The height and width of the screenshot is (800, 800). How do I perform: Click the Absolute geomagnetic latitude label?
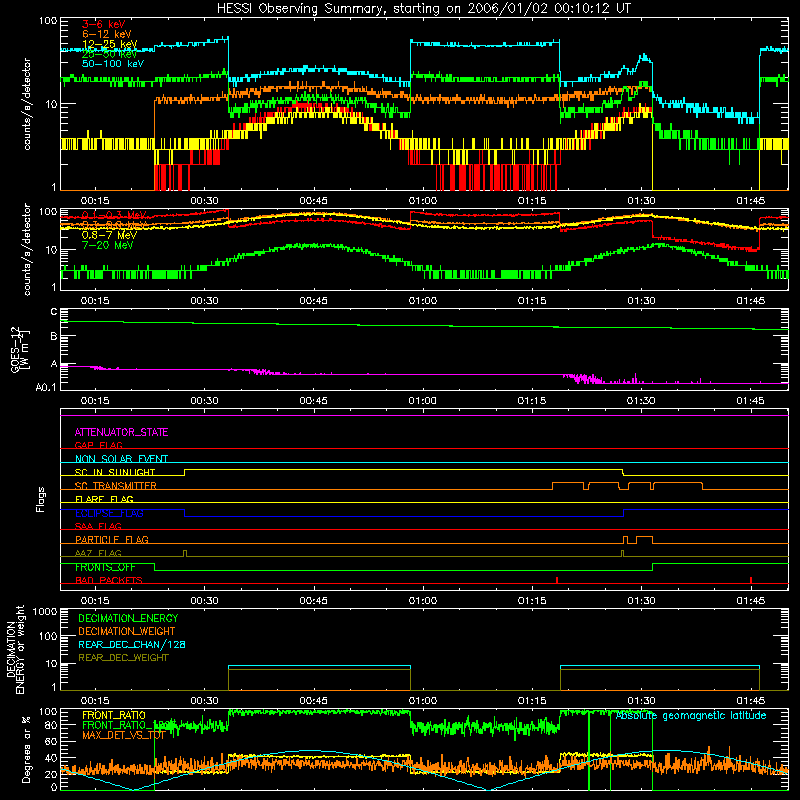click(x=691, y=716)
